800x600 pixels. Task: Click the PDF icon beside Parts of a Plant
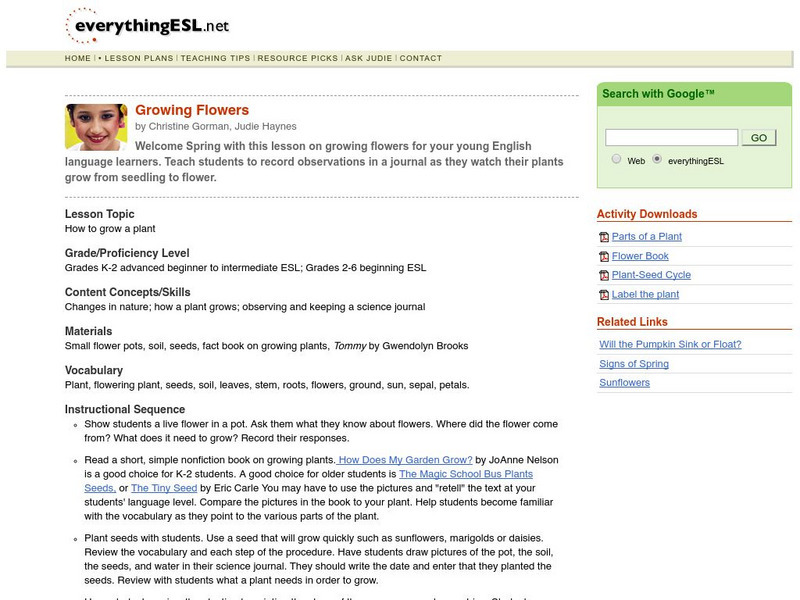pyautogui.click(x=604, y=237)
